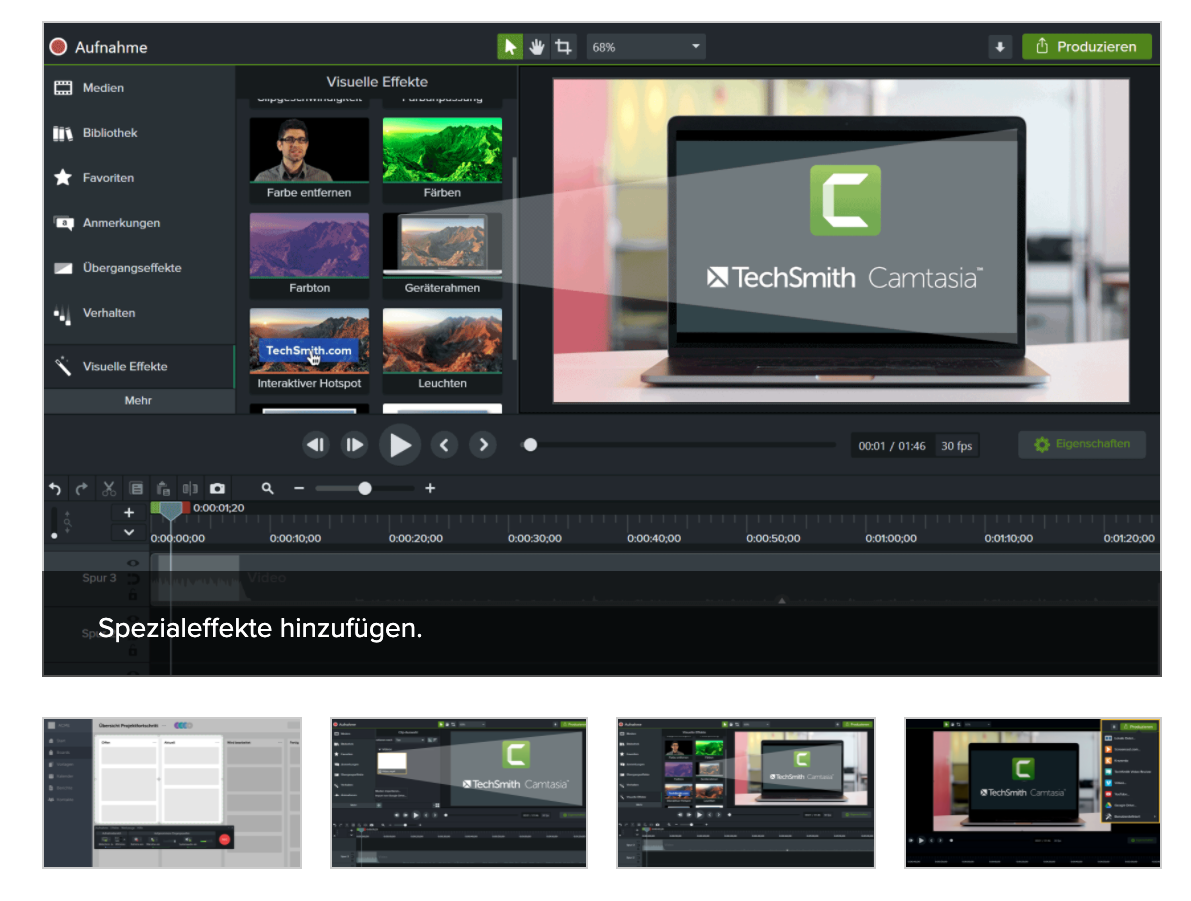Click the redo icon above timeline
Viewport: 1191px width, 901px height.
tap(82, 488)
